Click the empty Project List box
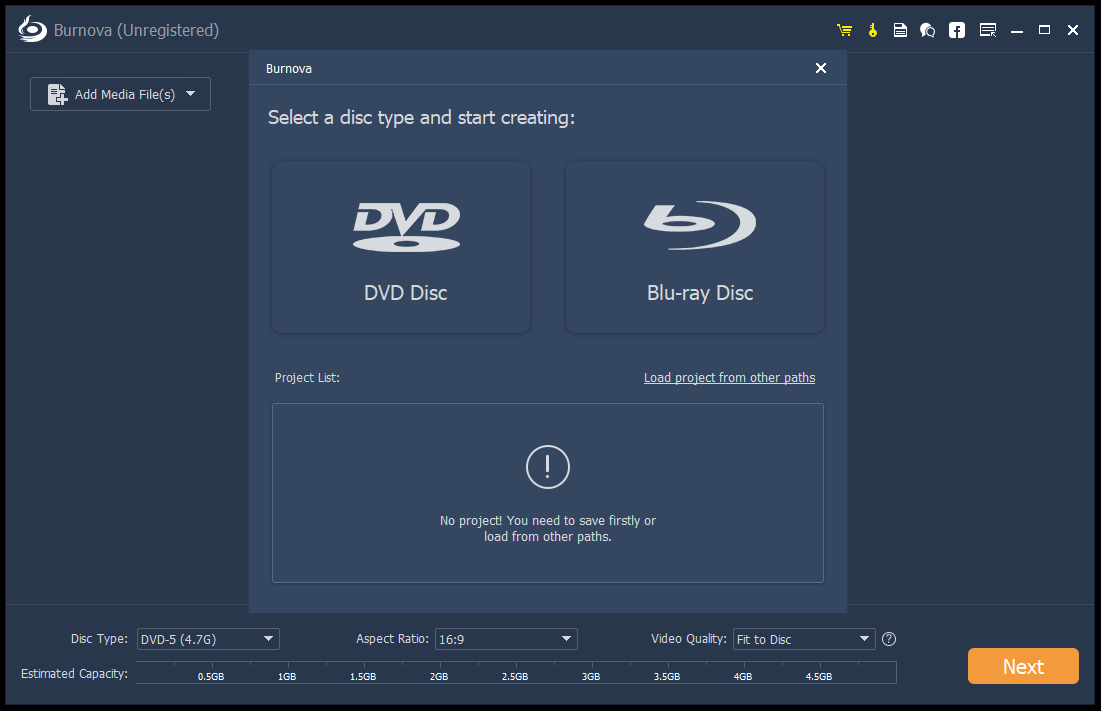Screen dimensions: 1101x711 tap(548, 493)
